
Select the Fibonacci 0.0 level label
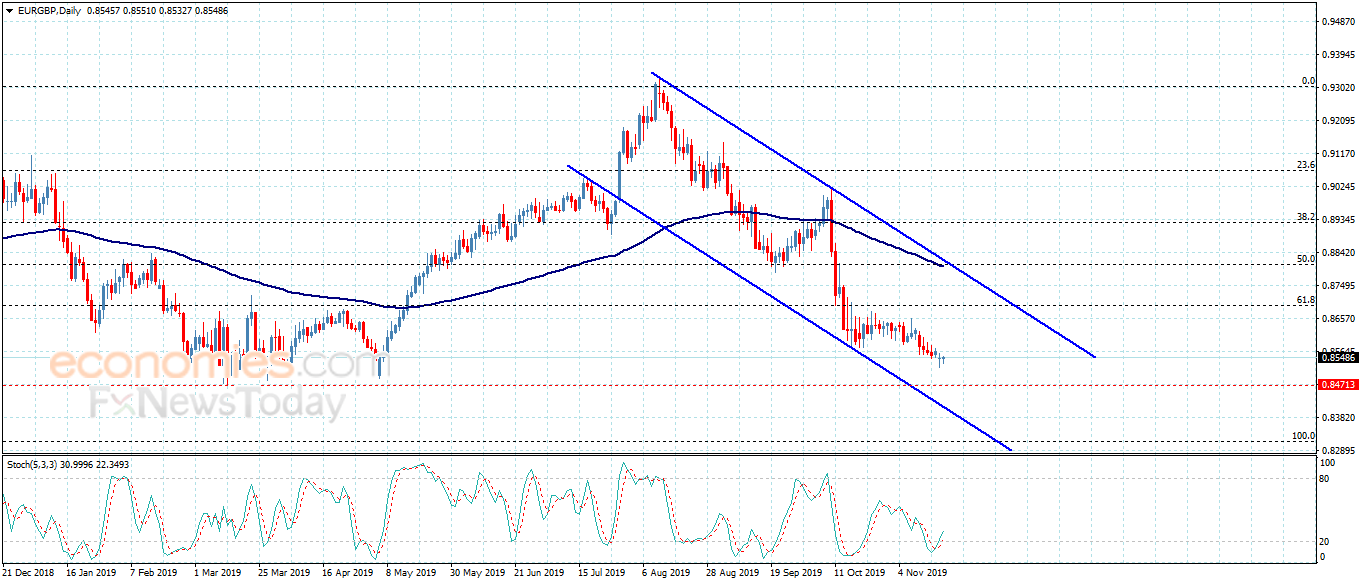pyautogui.click(x=1308, y=81)
